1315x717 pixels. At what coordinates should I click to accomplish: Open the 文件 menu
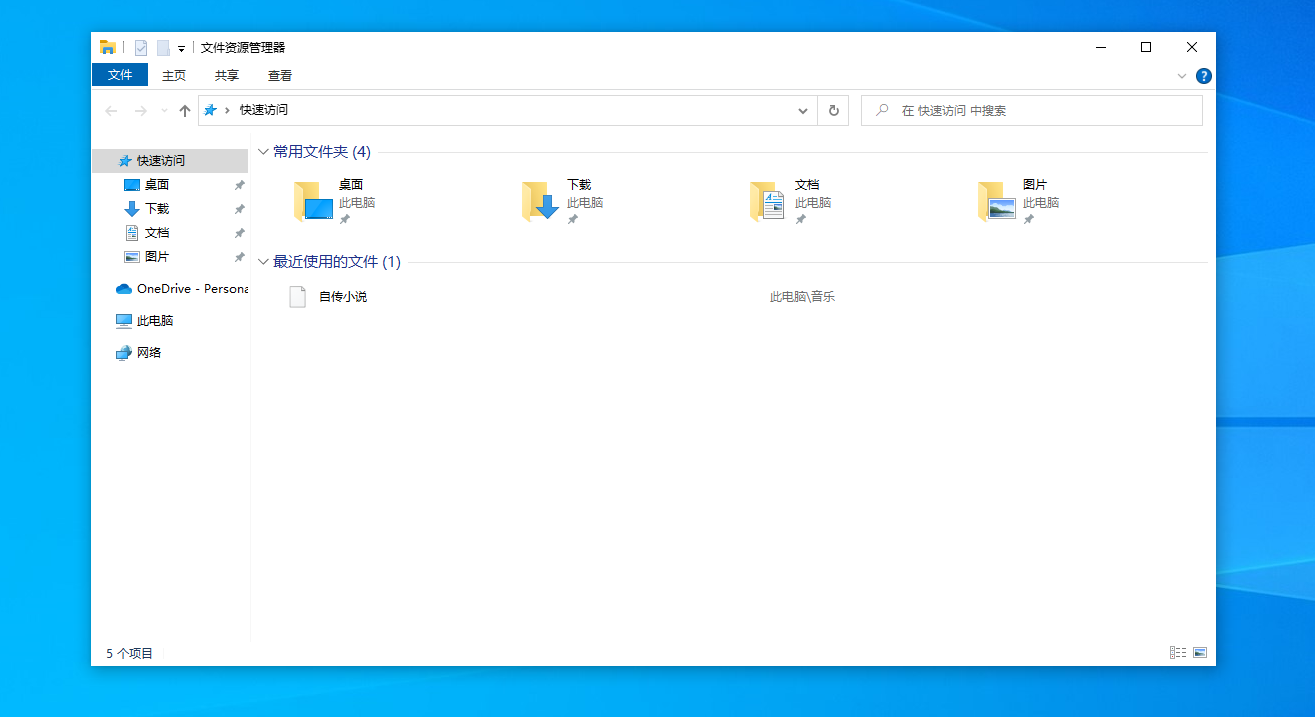click(x=120, y=75)
